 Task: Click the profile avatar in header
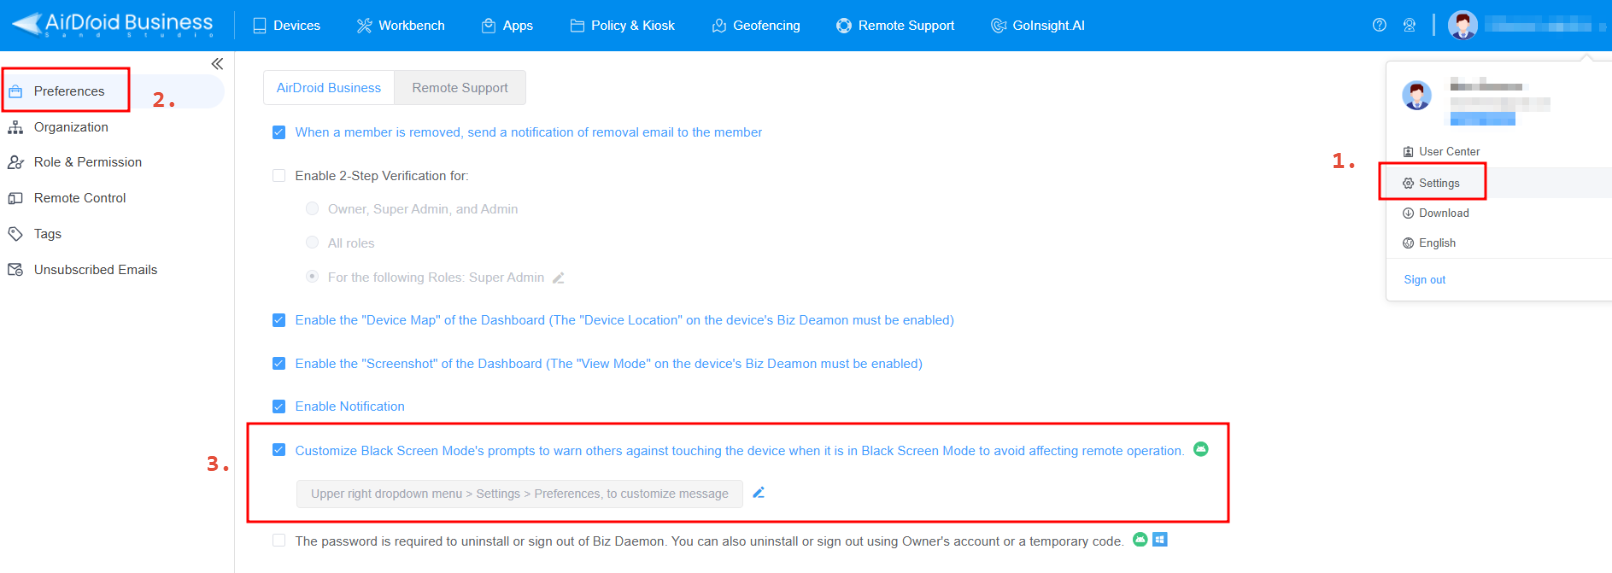(1462, 25)
